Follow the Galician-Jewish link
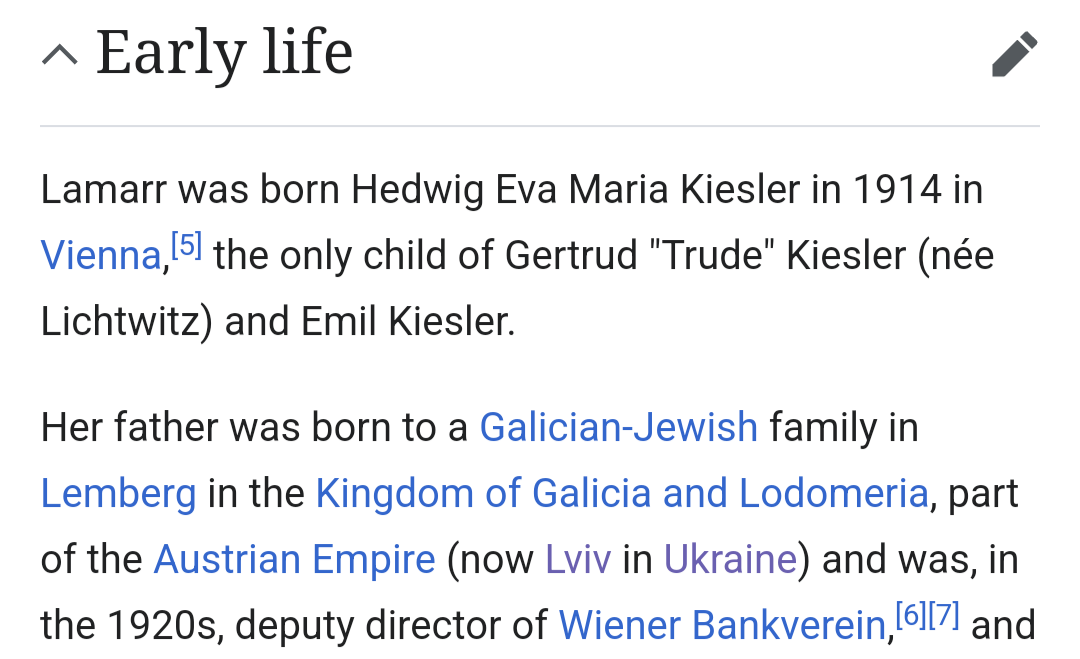Image resolution: width=1080 pixels, height=659 pixels. (x=618, y=428)
